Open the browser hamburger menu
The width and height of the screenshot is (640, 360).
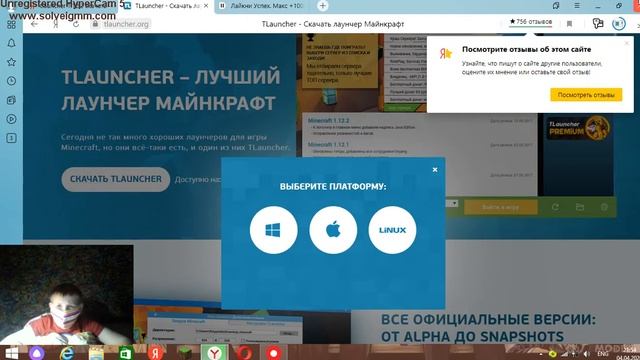[577, 6]
